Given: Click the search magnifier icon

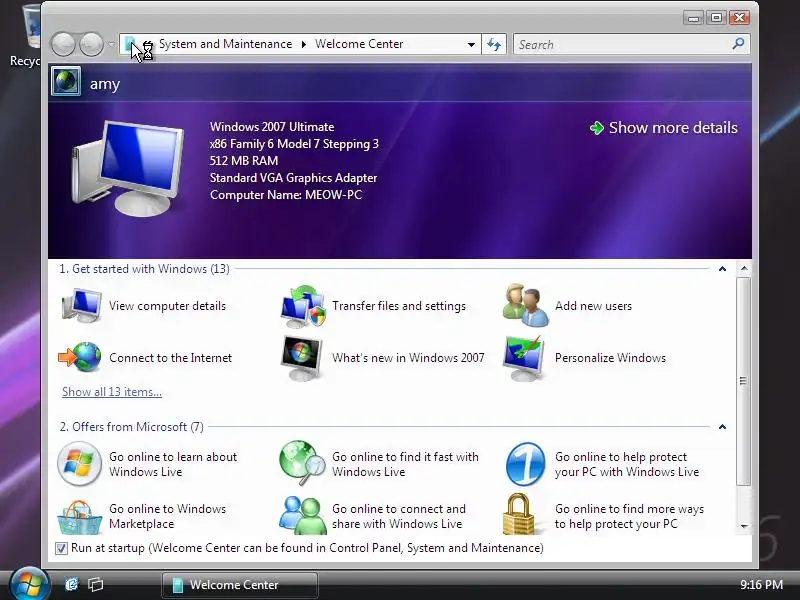Looking at the screenshot, I should (738, 44).
